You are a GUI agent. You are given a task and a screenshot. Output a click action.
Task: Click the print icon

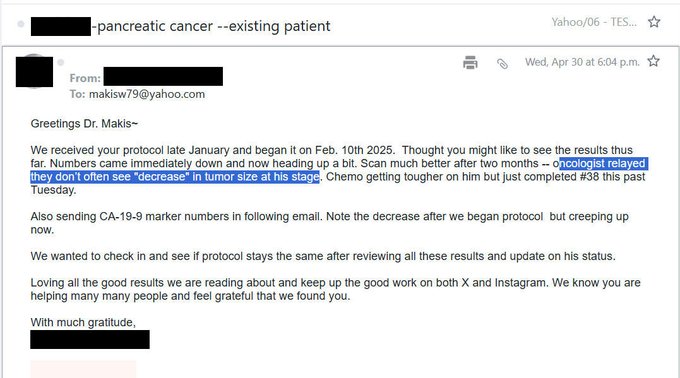pyautogui.click(x=470, y=62)
